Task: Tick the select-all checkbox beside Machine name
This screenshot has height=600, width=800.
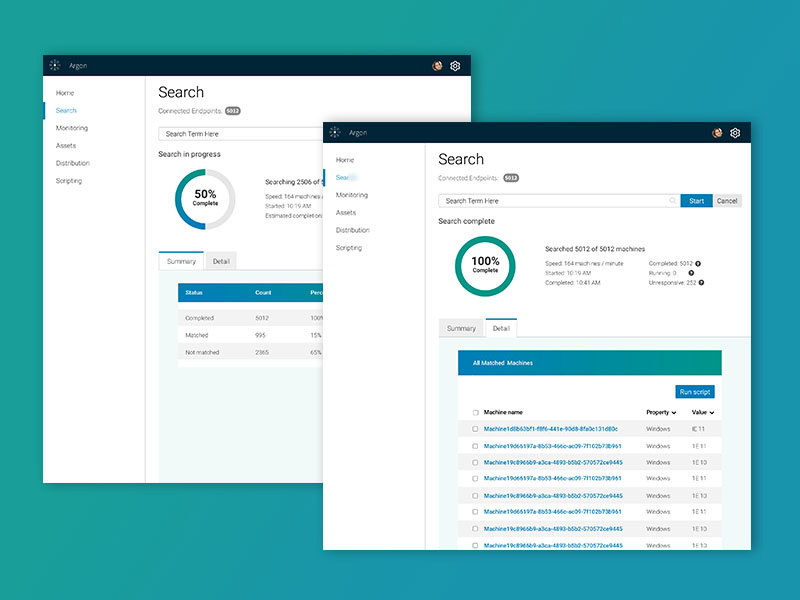Action: [476, 412]
